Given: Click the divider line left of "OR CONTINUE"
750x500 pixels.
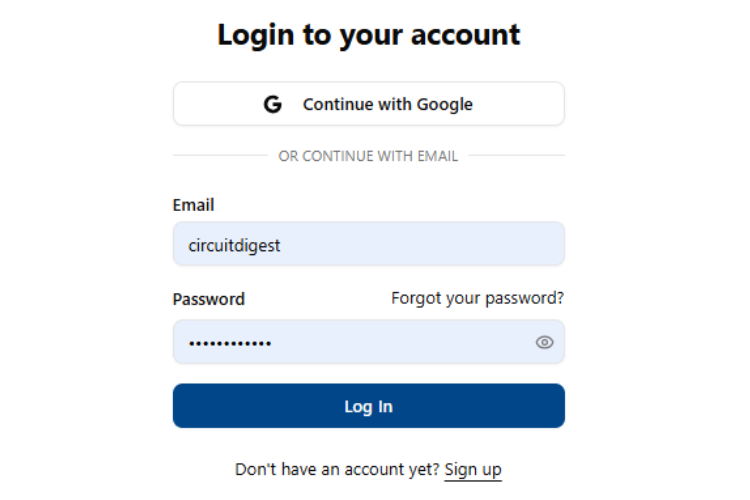Looking at the screenshot, I should [x=220, y=156].
